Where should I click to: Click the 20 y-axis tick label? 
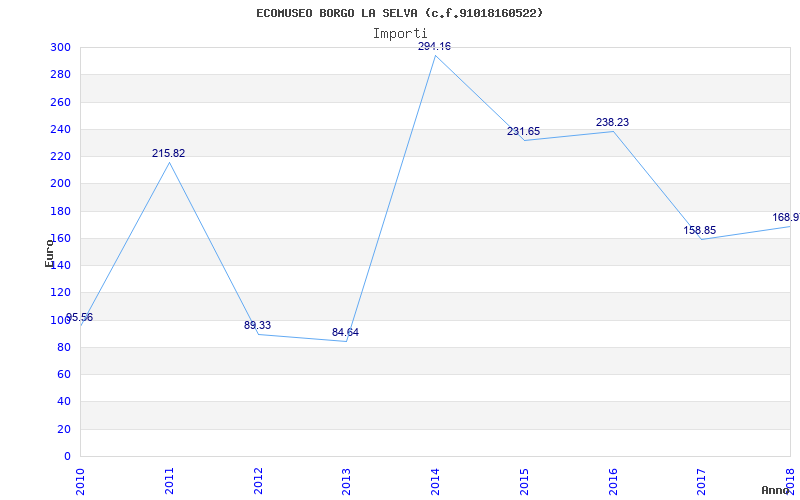click(x=64, y=429)
